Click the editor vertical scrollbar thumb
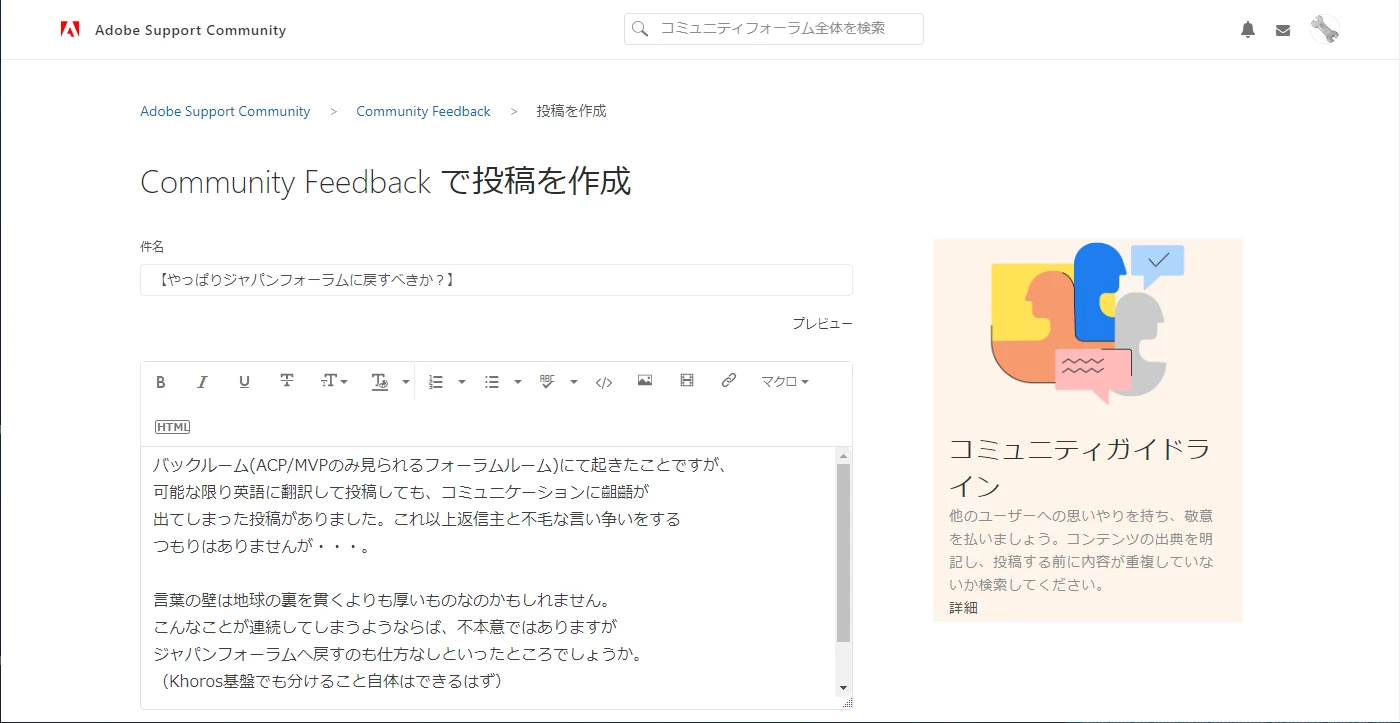The width and height of the screenshot is (1400, 723). (843, 552)
